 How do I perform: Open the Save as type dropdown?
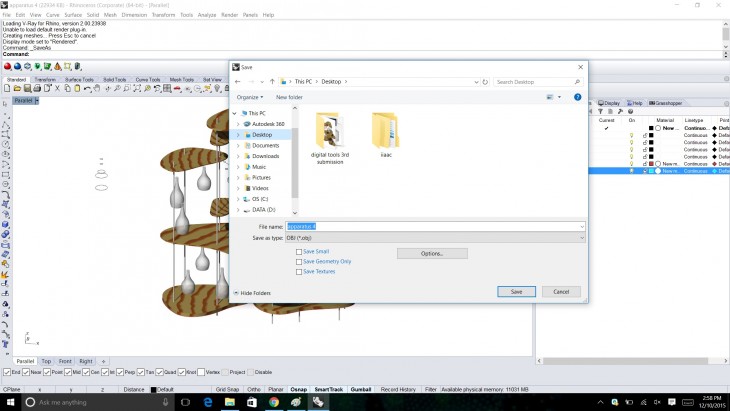435,238
